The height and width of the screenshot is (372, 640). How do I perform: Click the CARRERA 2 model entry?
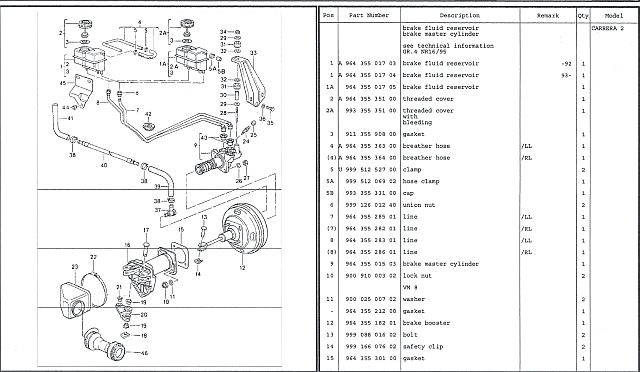coord(607,28)
